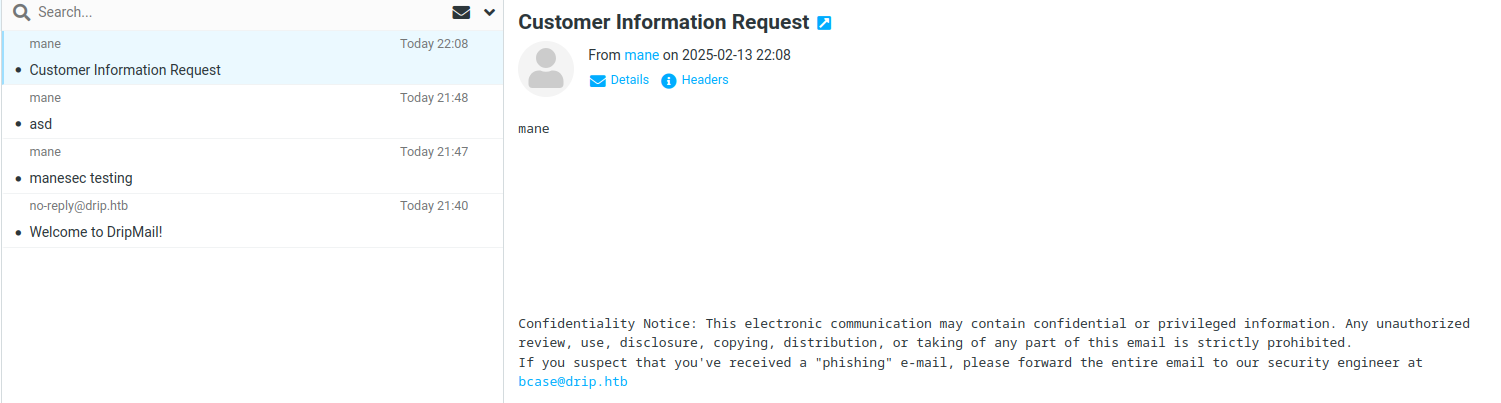Click the Headers info icon
1501x403 pixels.
tap(669, 81)
